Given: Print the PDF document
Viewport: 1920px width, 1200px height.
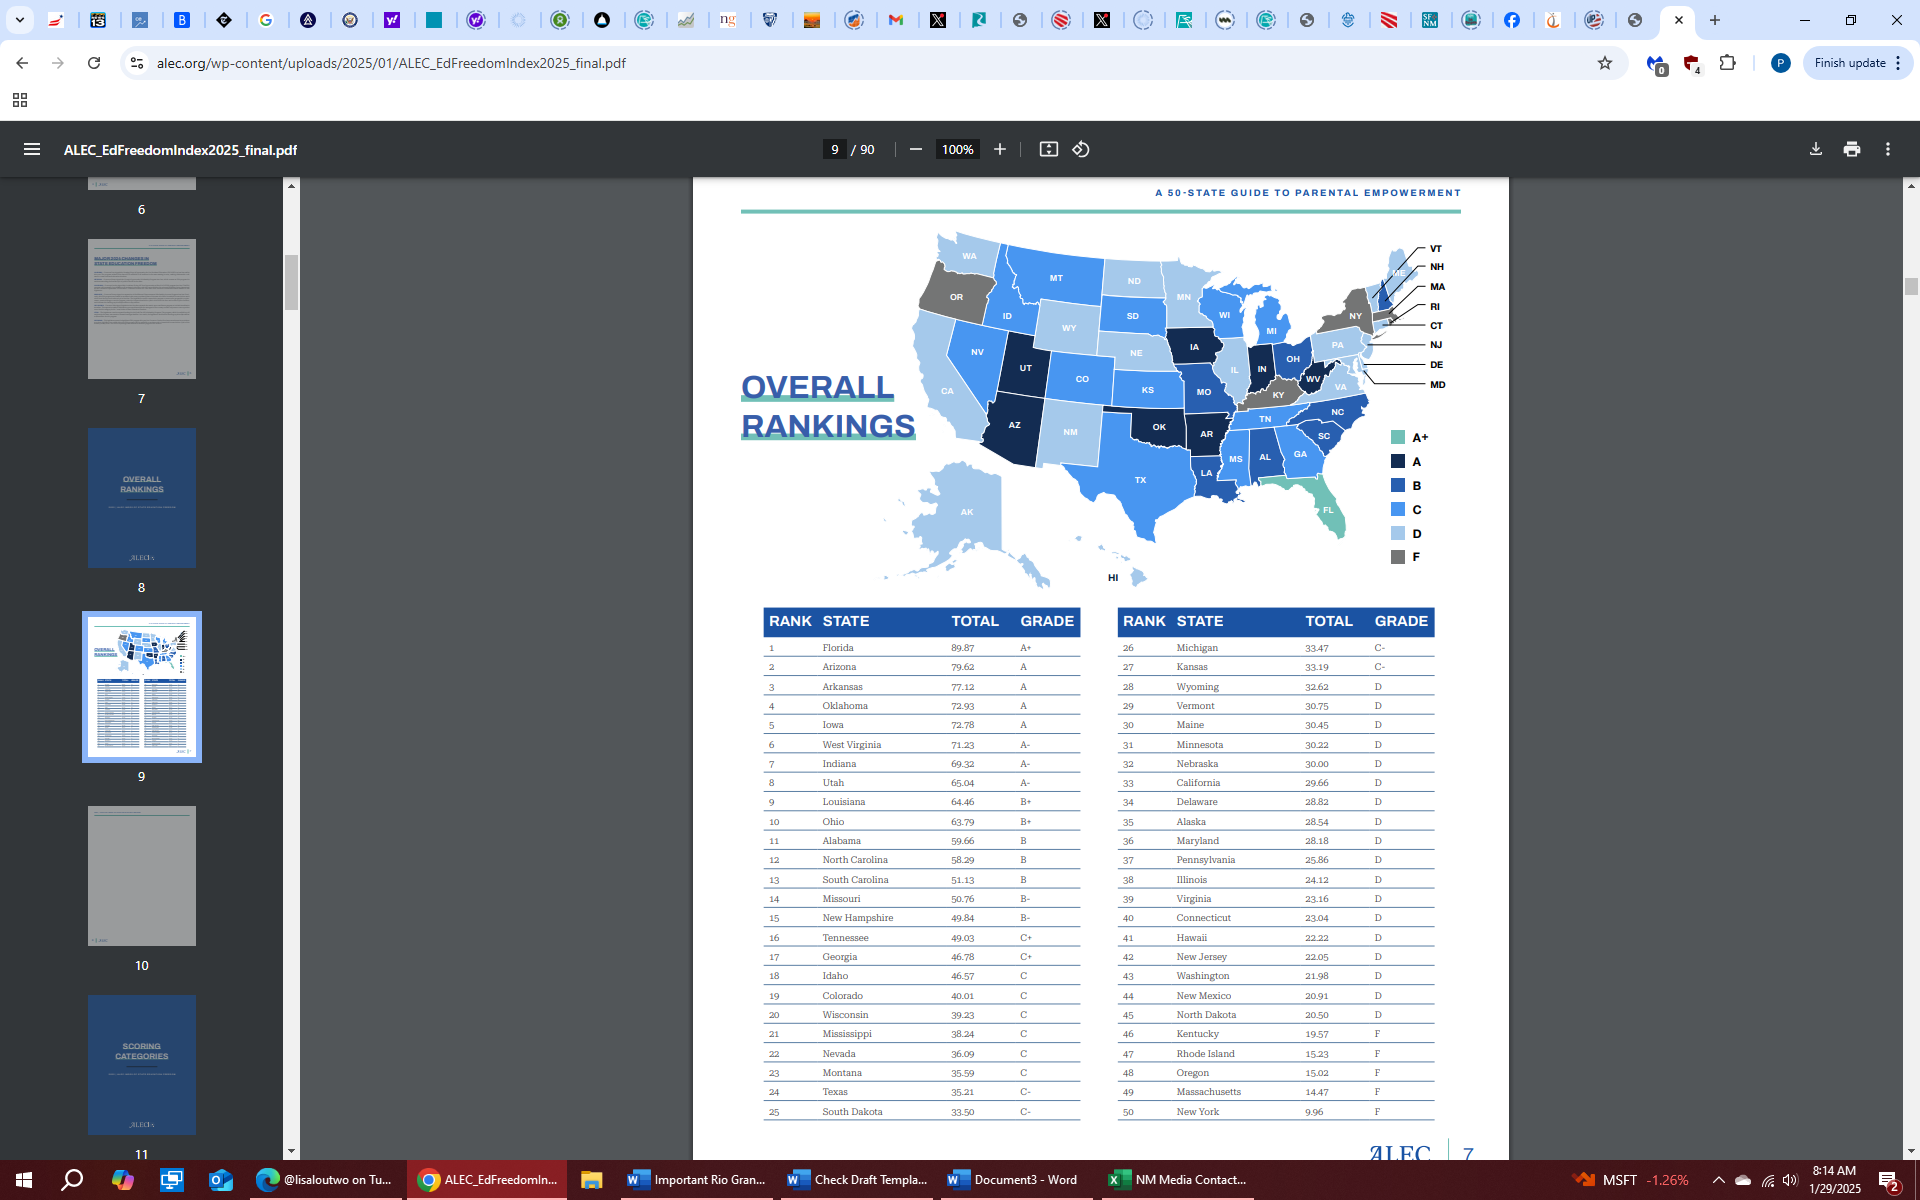Looking at the screenshot, I should click(x=1851, y=149).
